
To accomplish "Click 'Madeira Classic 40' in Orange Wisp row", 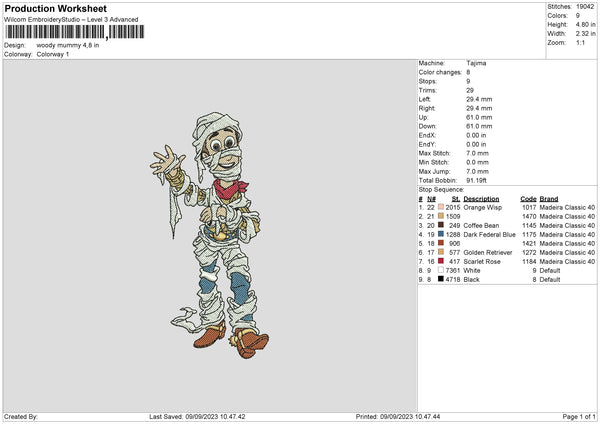I will 567,207.
